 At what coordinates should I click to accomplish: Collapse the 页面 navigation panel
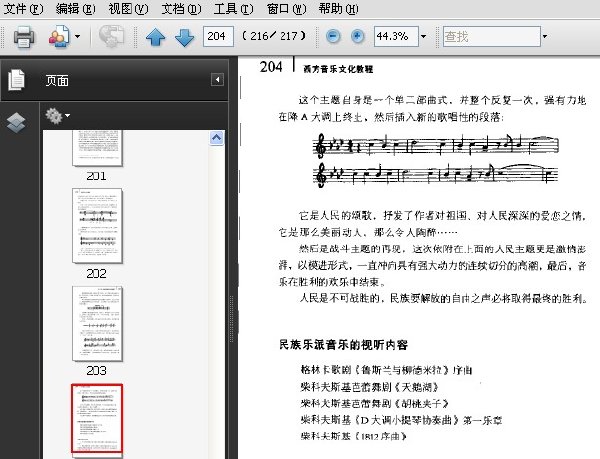217,80
